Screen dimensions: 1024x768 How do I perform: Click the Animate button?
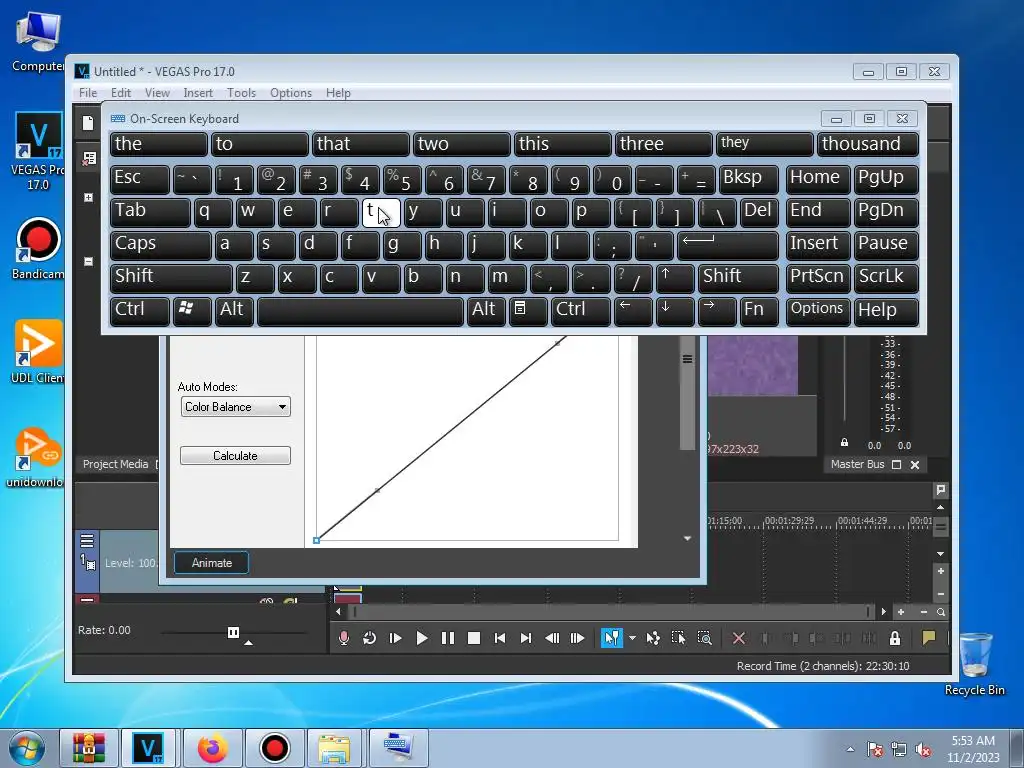pyautogui.click(x=212, y=563)
